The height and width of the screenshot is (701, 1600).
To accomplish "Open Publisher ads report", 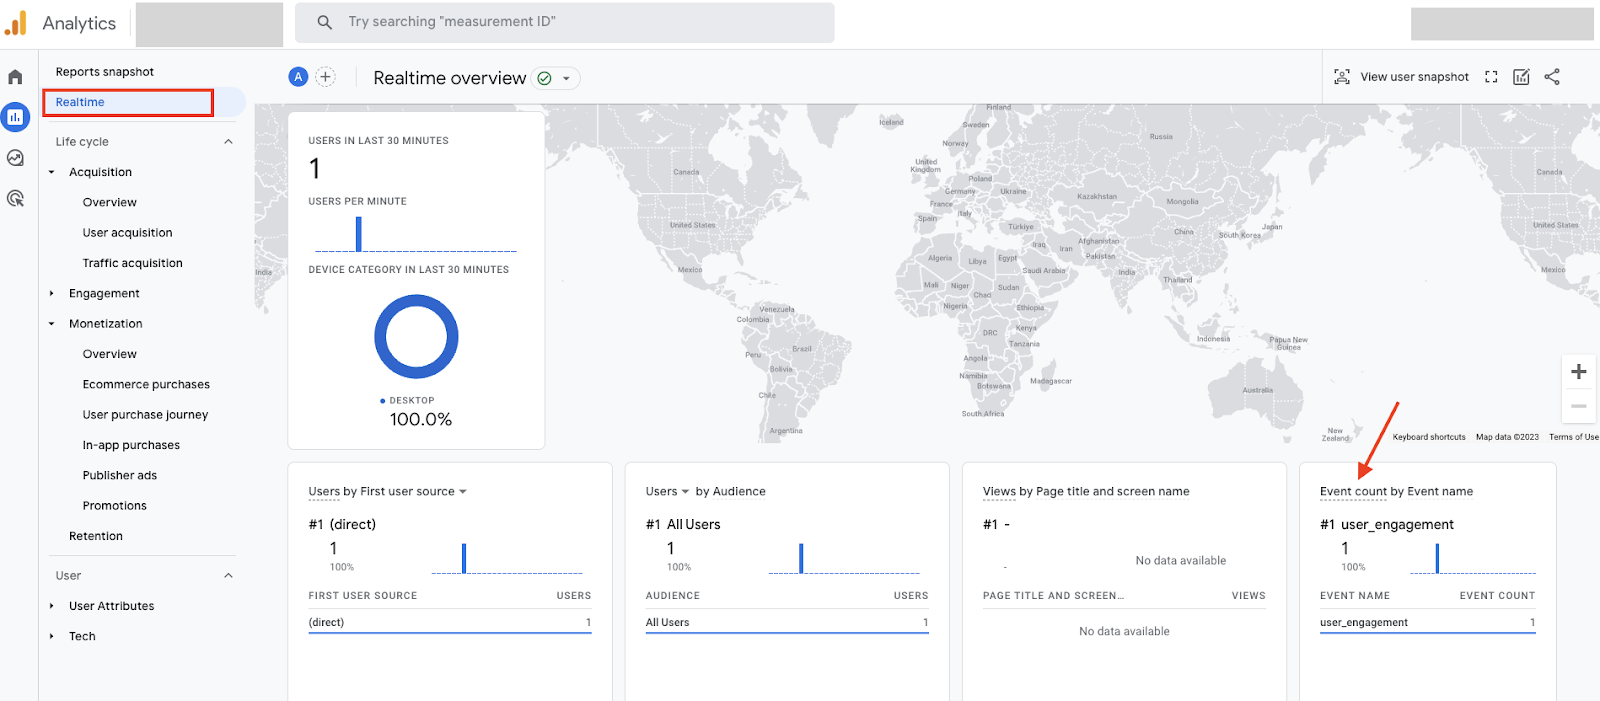I will [x=120, y=475].
